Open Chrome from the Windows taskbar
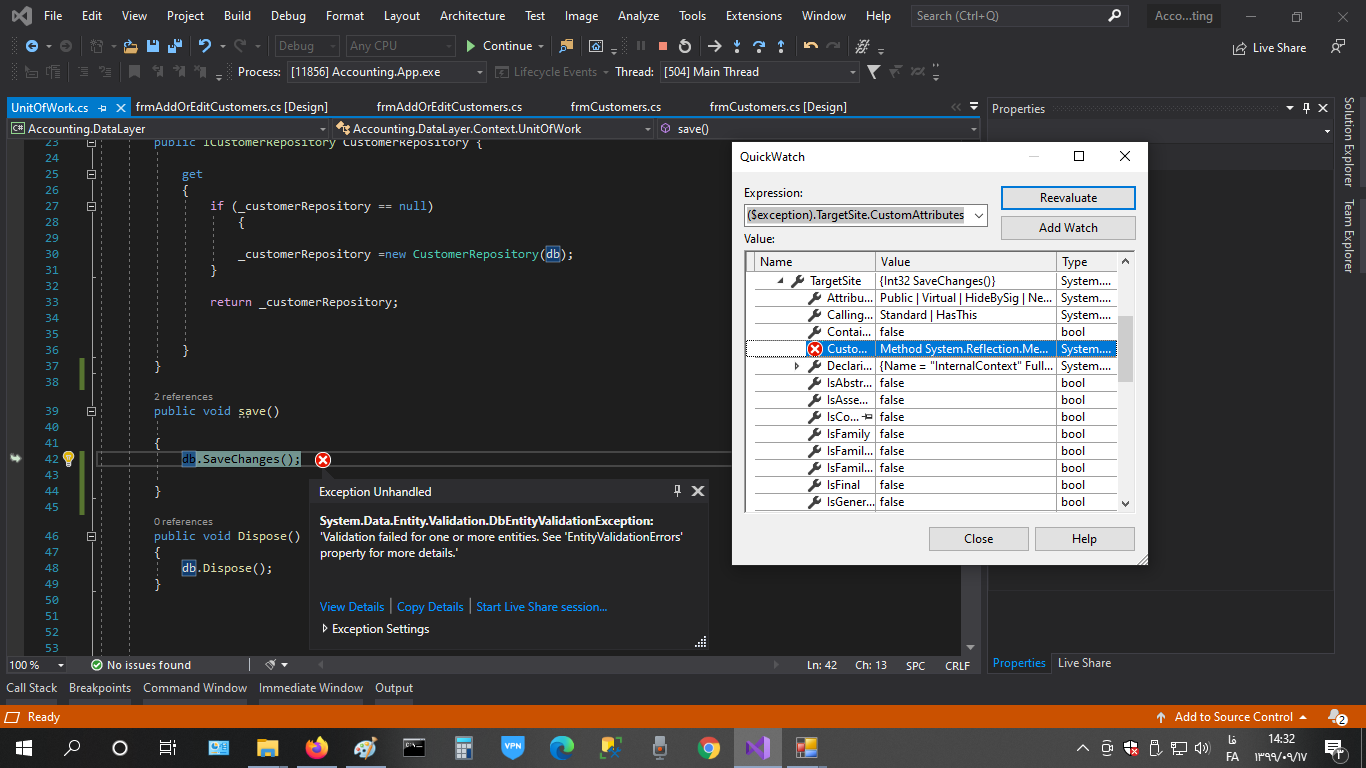This screenshot has height=768, width=1366. (708, 748)
